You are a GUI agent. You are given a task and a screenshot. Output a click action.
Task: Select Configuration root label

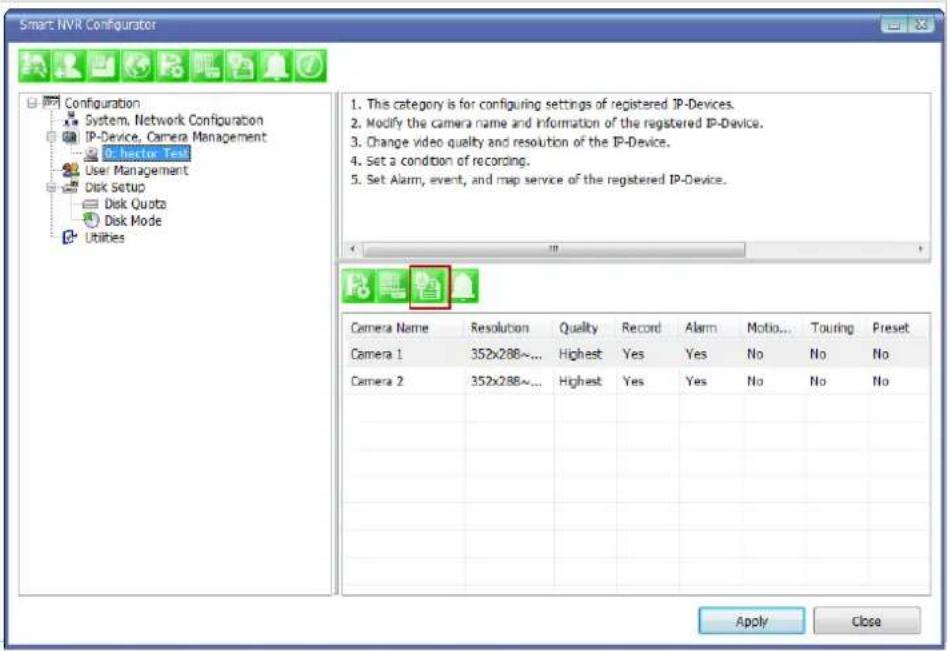102,103
